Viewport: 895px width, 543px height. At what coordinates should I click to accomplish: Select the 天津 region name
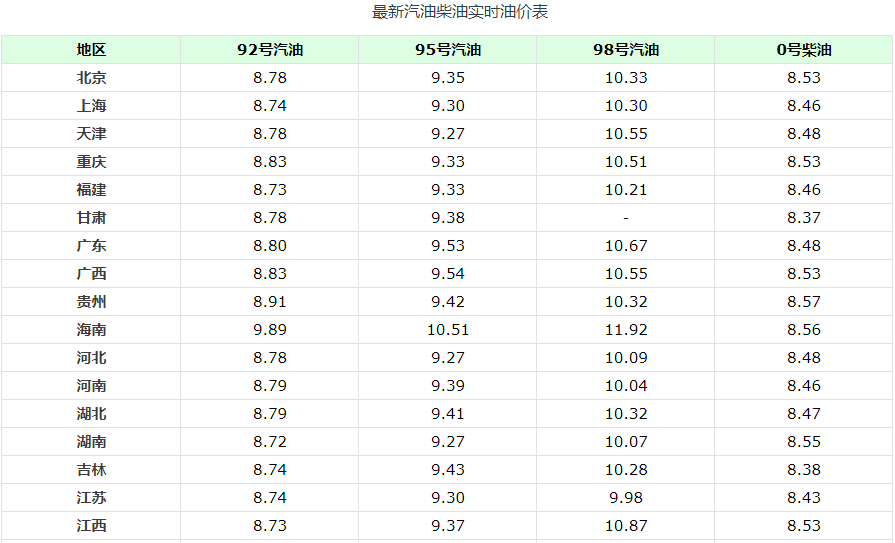tap(91, 134)
